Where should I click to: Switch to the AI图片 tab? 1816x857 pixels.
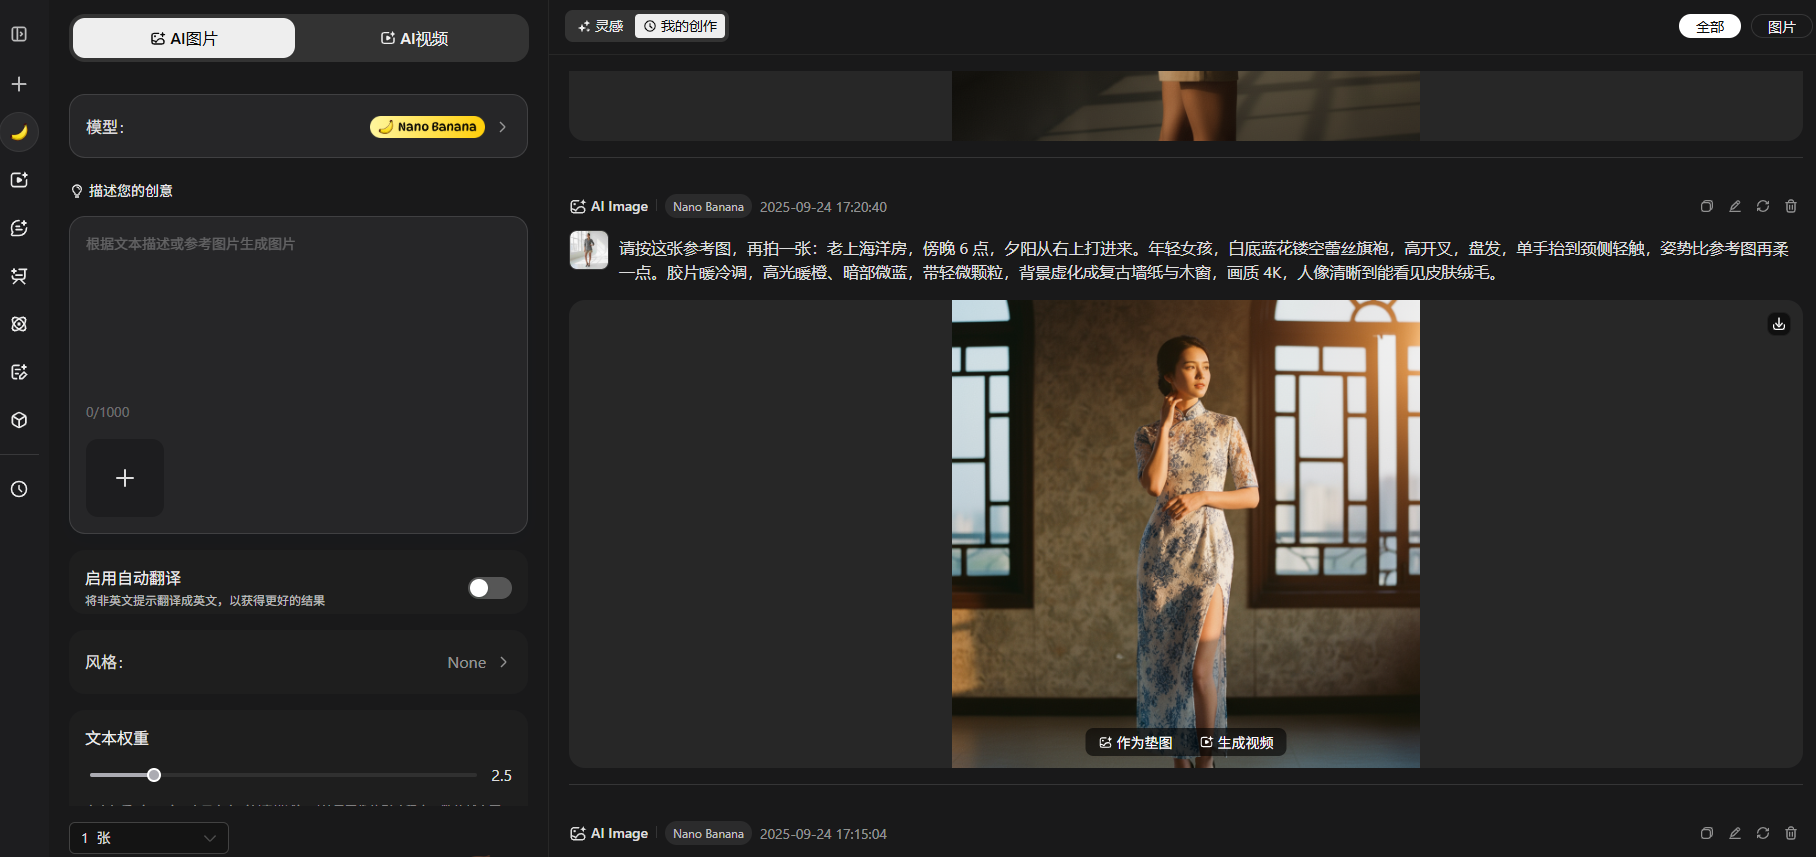pos(184,38)
